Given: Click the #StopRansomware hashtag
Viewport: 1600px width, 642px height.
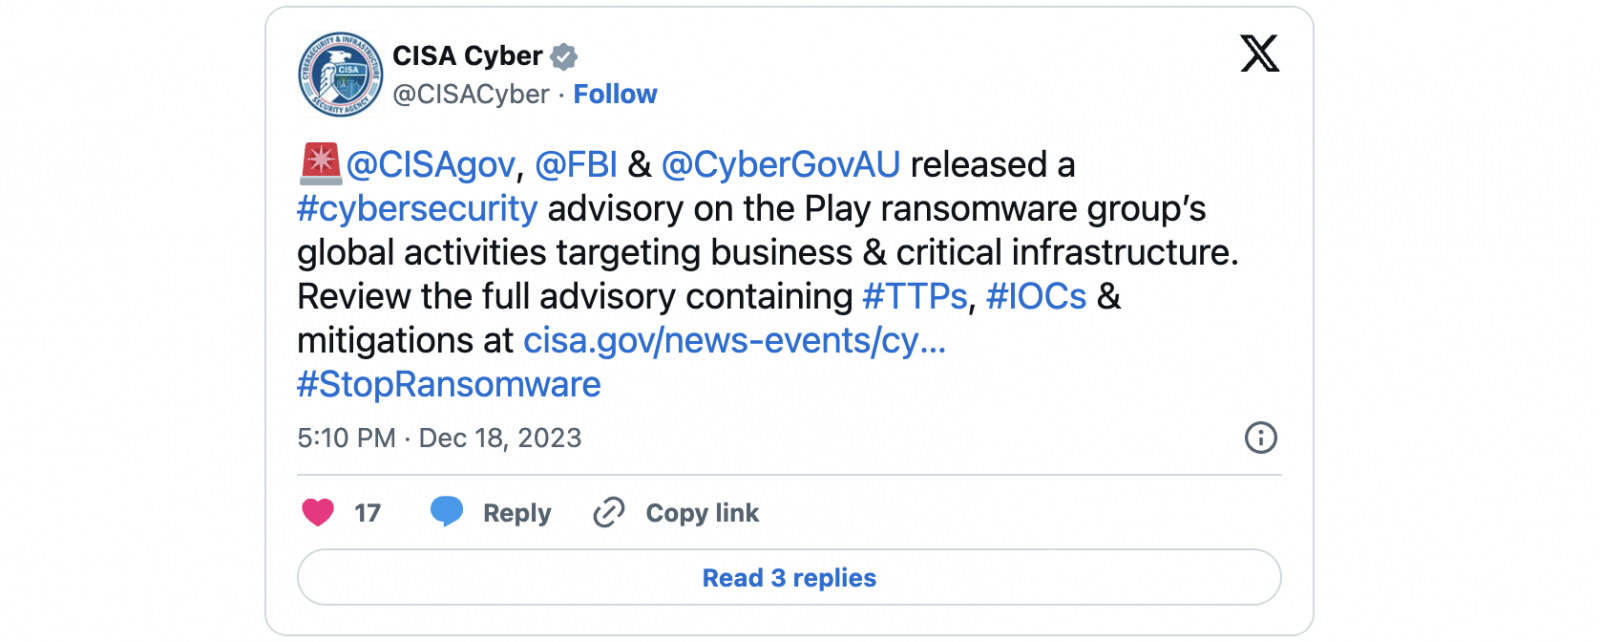Looking at the screenshot, I should [449, 385].
